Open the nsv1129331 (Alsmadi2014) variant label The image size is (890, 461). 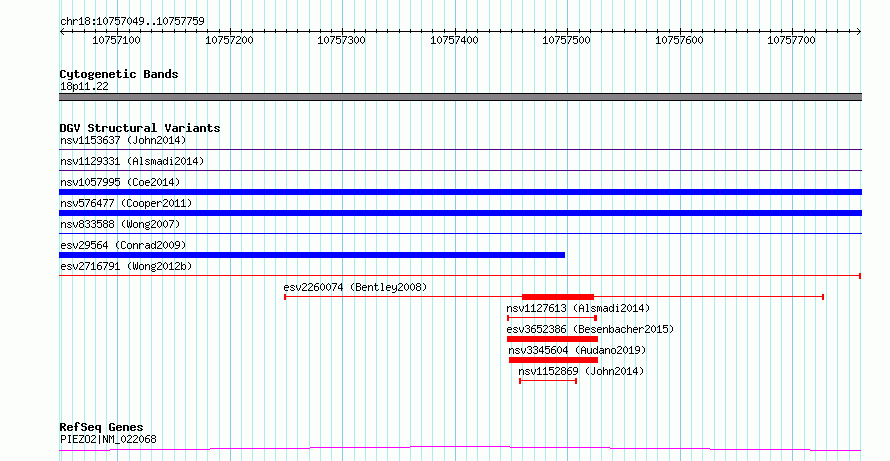point(132,161)
